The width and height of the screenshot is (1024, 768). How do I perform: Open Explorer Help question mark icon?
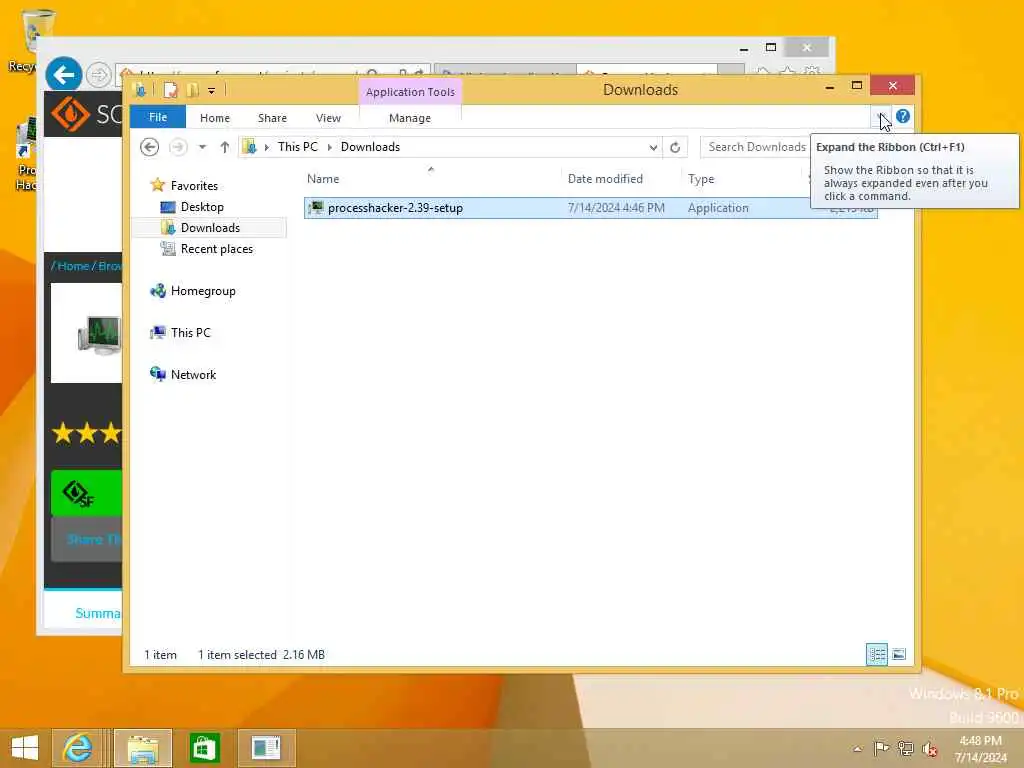coord(903,116)
